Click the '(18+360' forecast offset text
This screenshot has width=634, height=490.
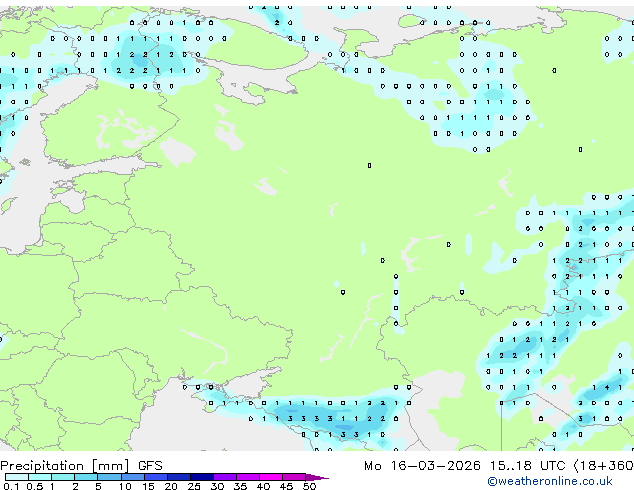tap(604, 466)
